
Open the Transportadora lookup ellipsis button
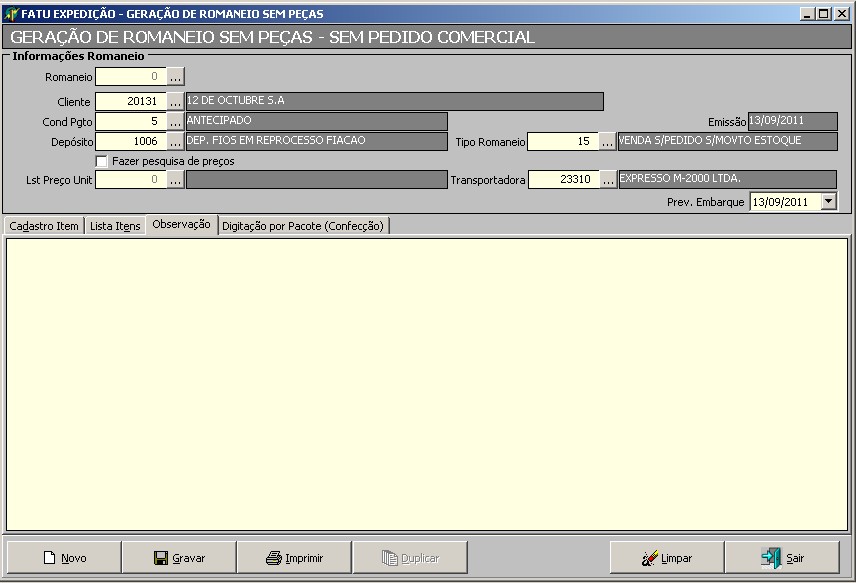(x=607, y=180)
